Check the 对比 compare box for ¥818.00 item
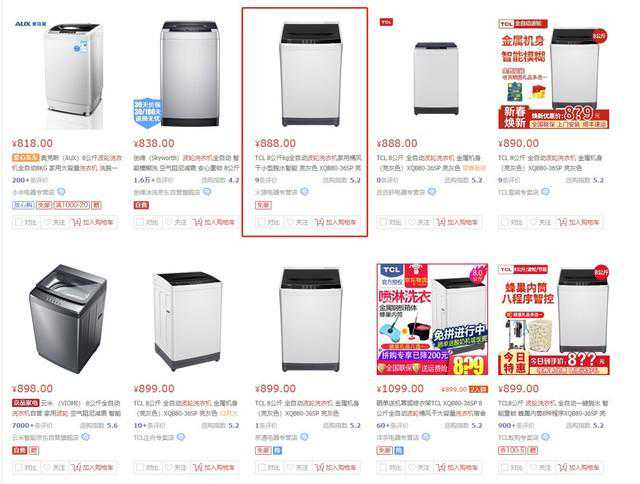640x484 pixels. click(x=19, y=222)
